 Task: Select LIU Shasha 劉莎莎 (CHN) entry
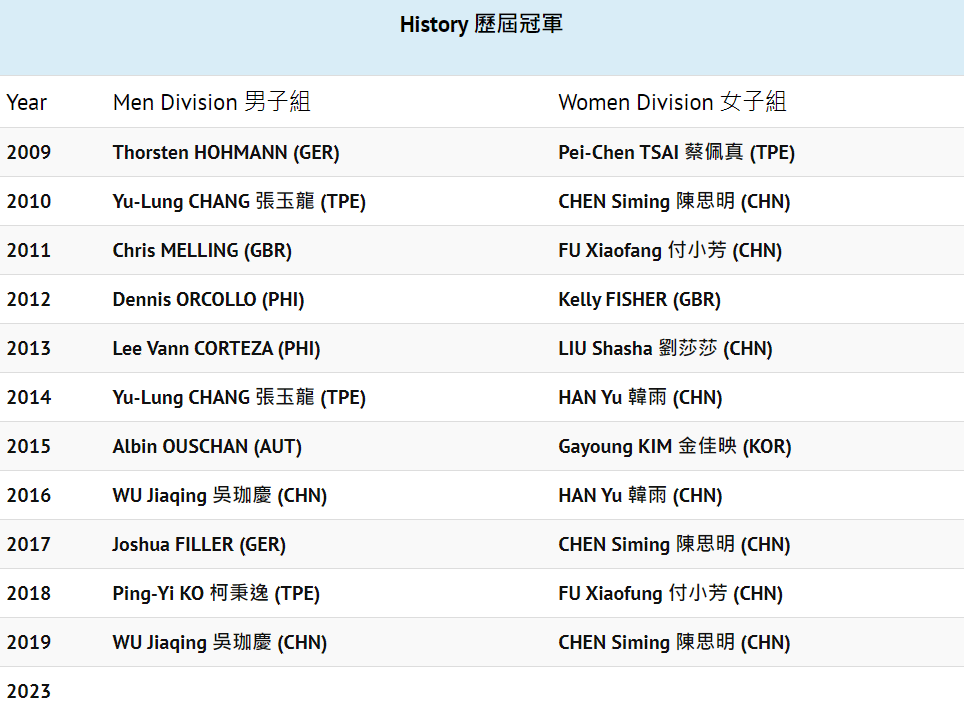click(665, 349)
